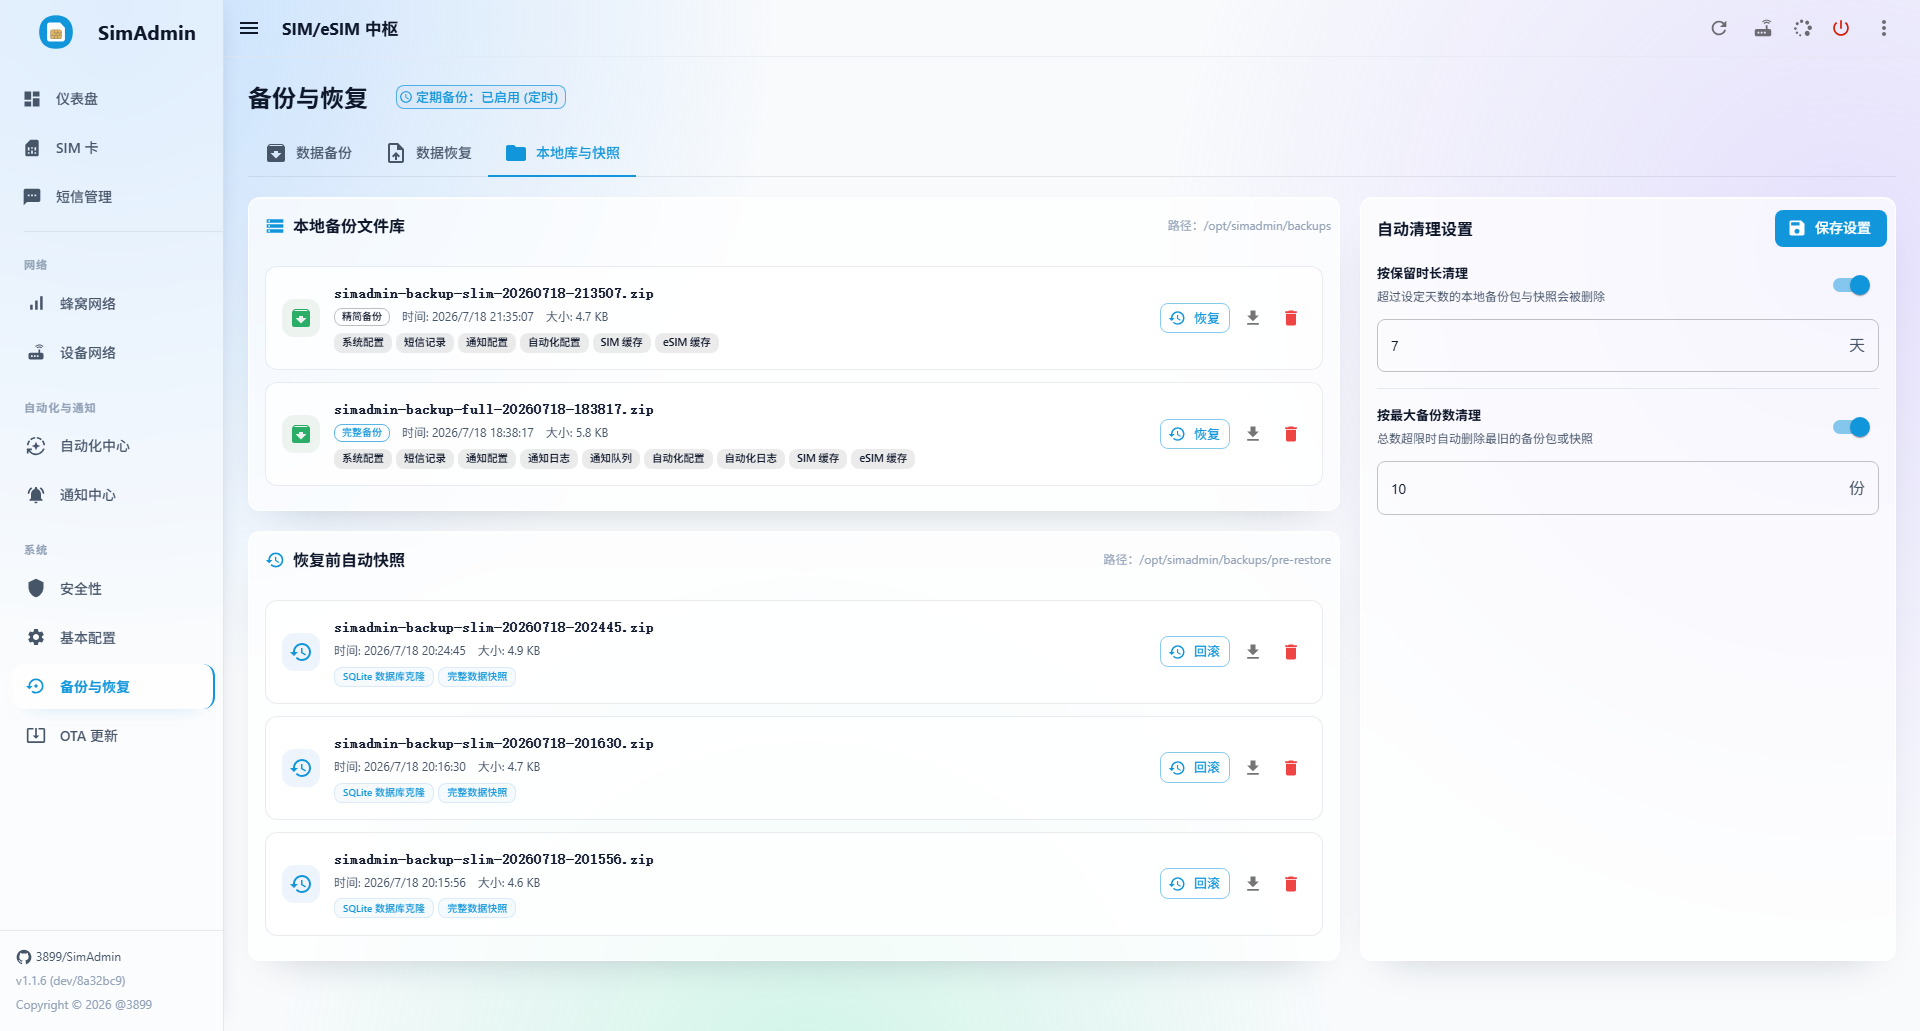Open 短信管理 in sidebar
The height and width of the screenshot is (1031, 1920).
click(111, 197)
